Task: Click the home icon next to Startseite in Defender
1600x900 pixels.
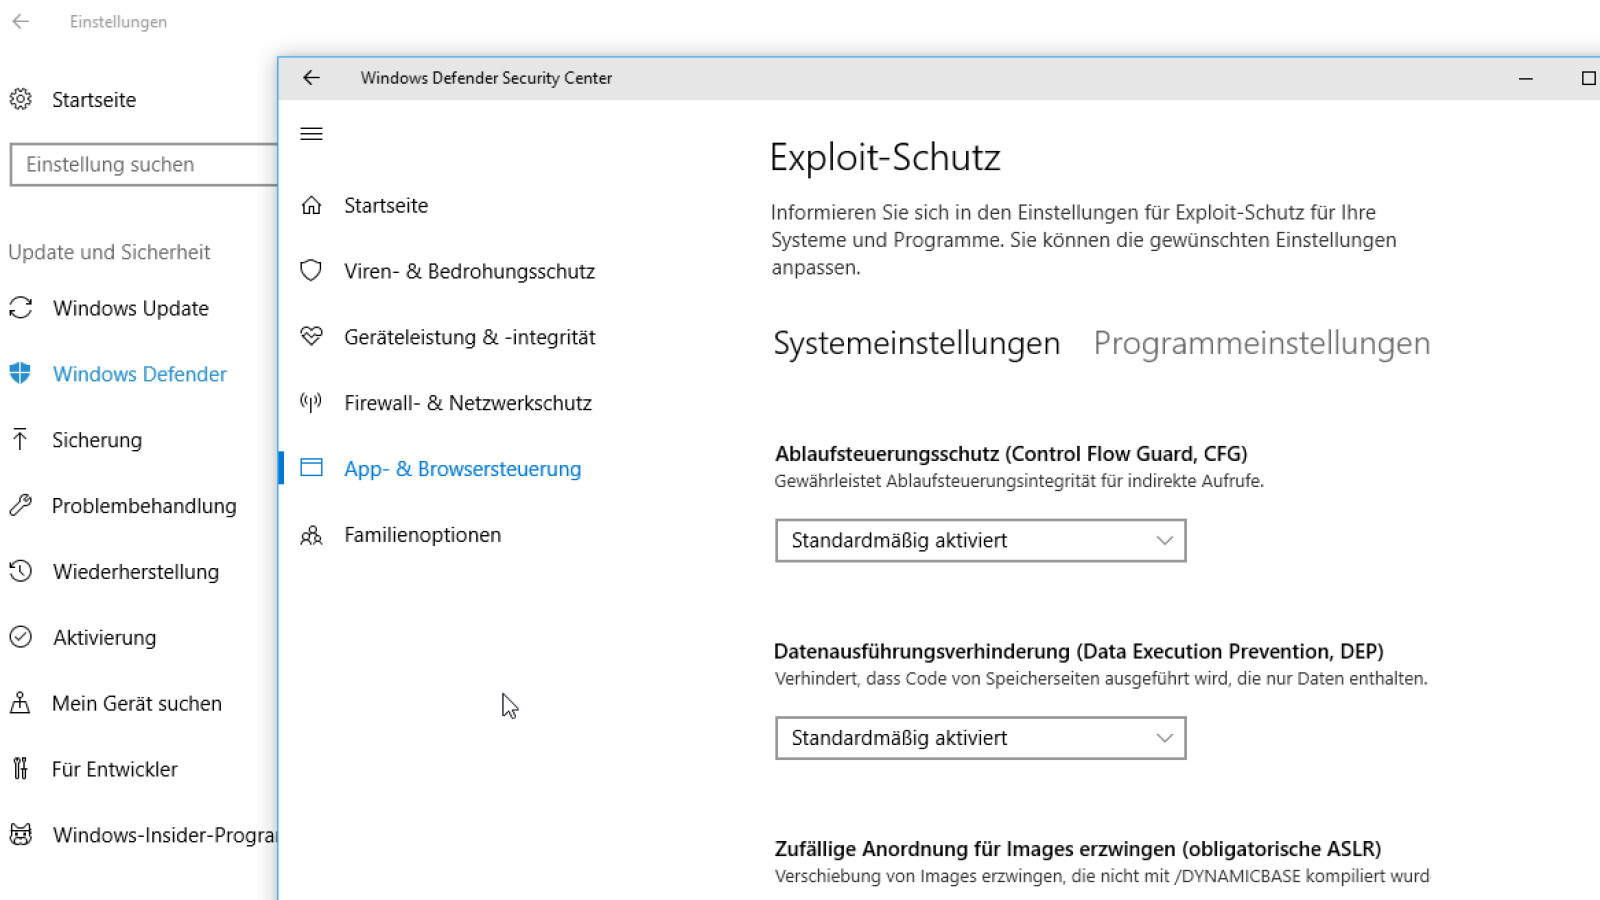Action: tap(311, 205)
